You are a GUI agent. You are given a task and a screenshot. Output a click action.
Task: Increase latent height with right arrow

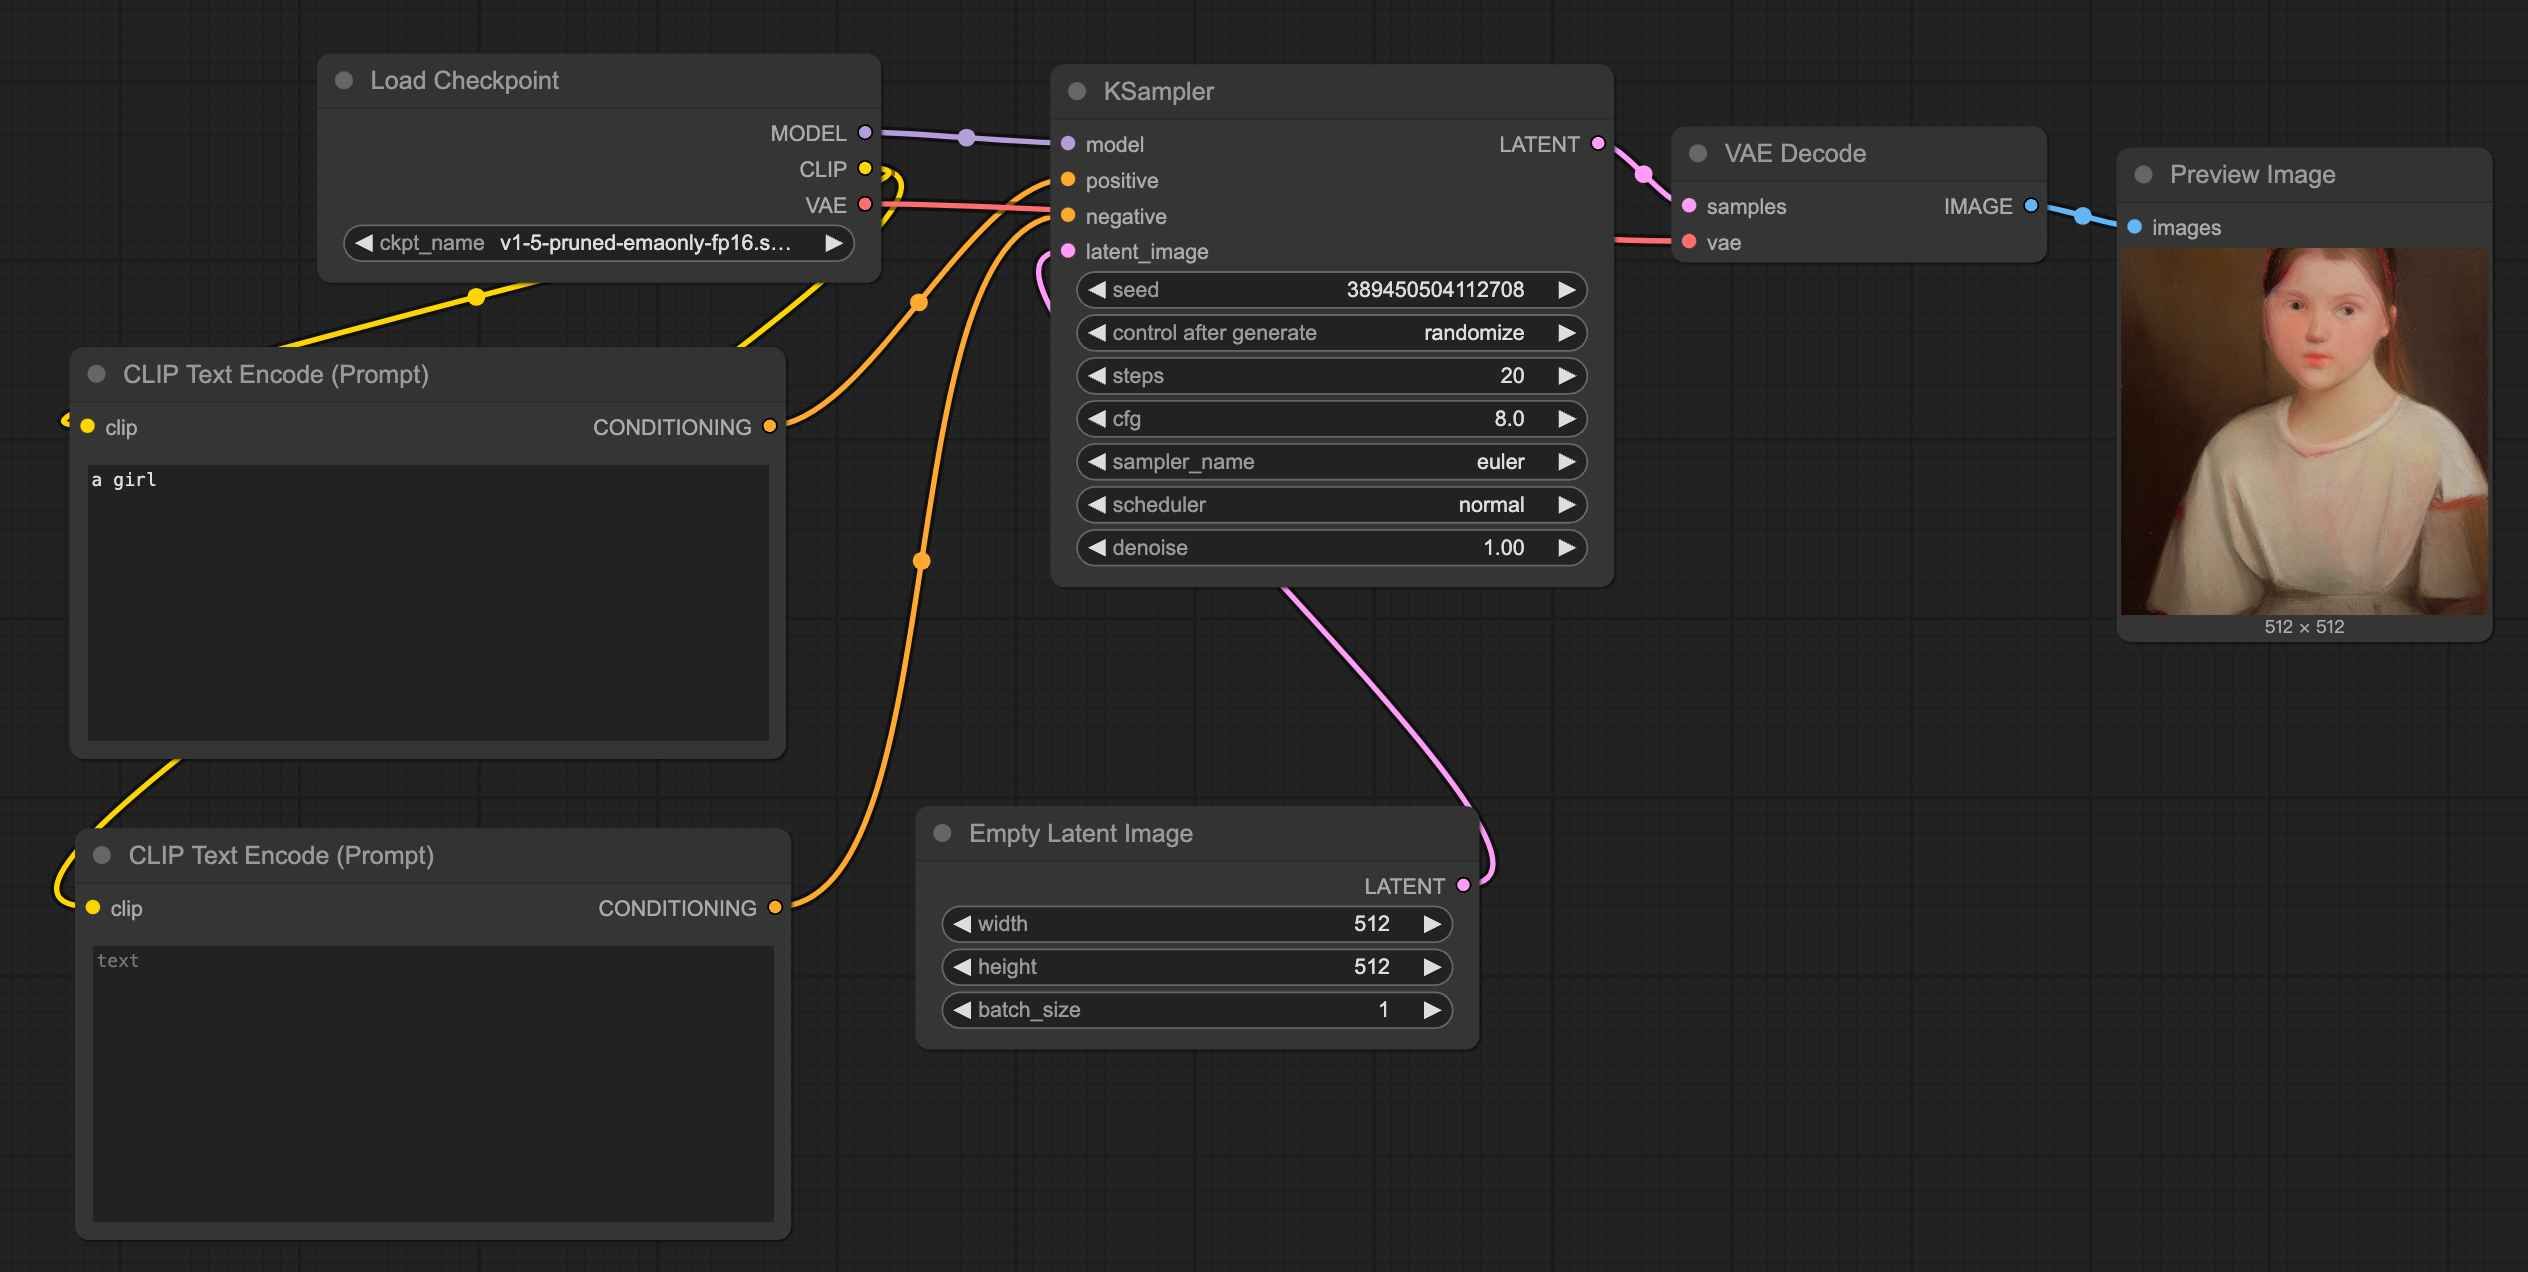(x=1432, y=967)
